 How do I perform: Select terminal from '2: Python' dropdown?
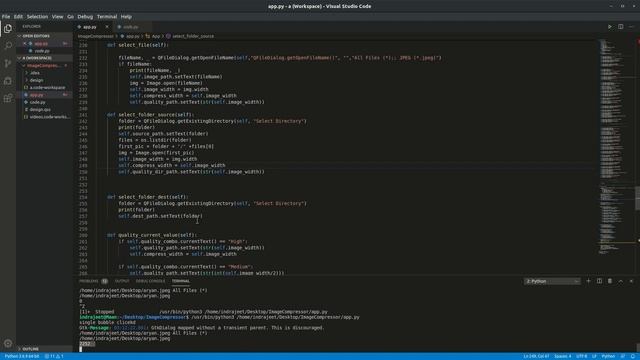coord(552,281)
